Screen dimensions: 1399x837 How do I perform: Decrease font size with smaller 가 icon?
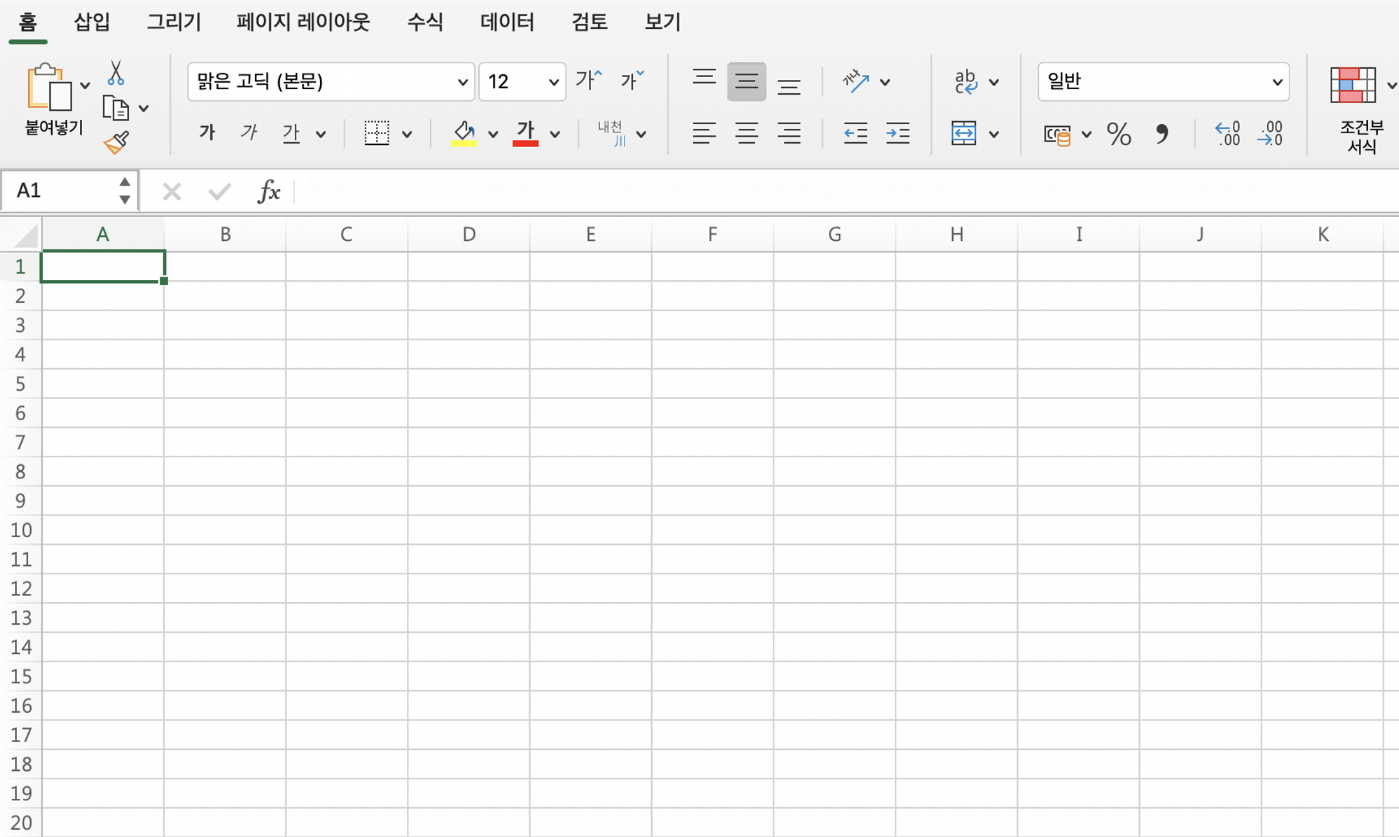click(633, 81)
